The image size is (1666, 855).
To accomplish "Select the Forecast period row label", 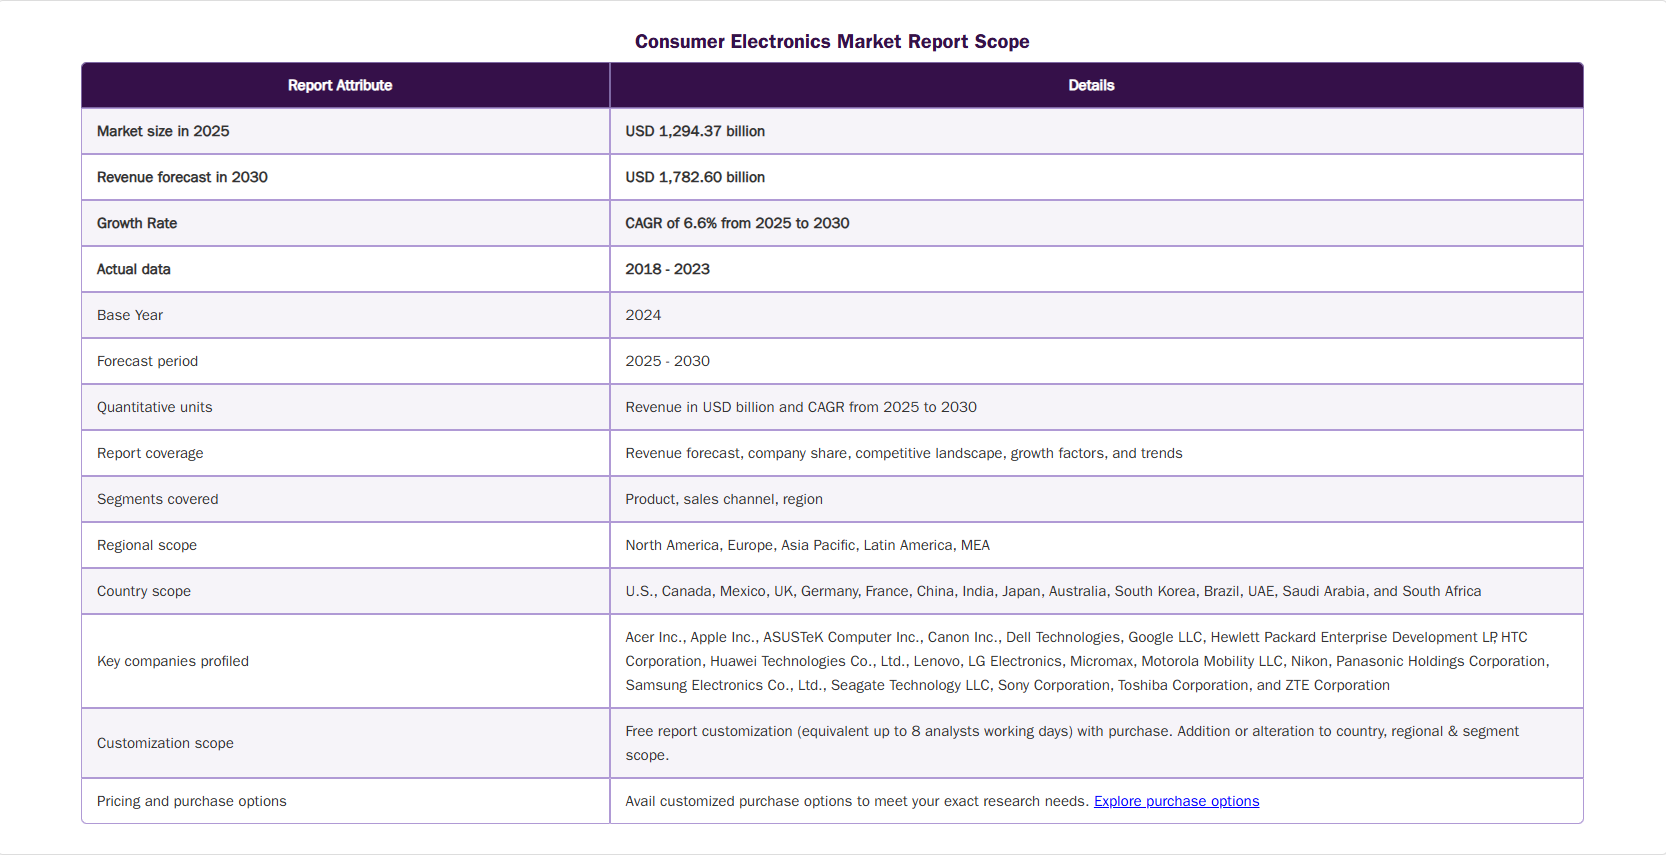I will tap(147, 361).
